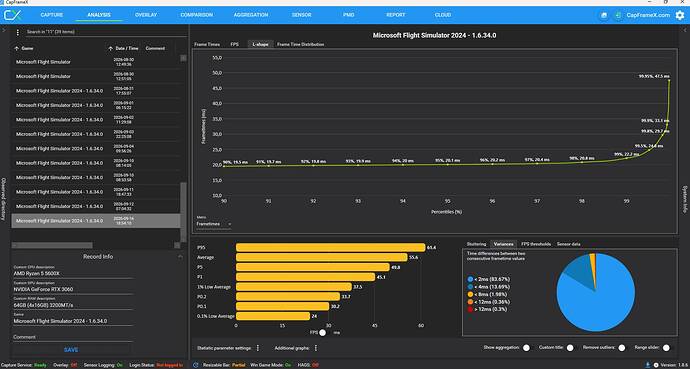Open Additional graphs three-dot menu
Screen dimensions: 690x369
(316, 348)
